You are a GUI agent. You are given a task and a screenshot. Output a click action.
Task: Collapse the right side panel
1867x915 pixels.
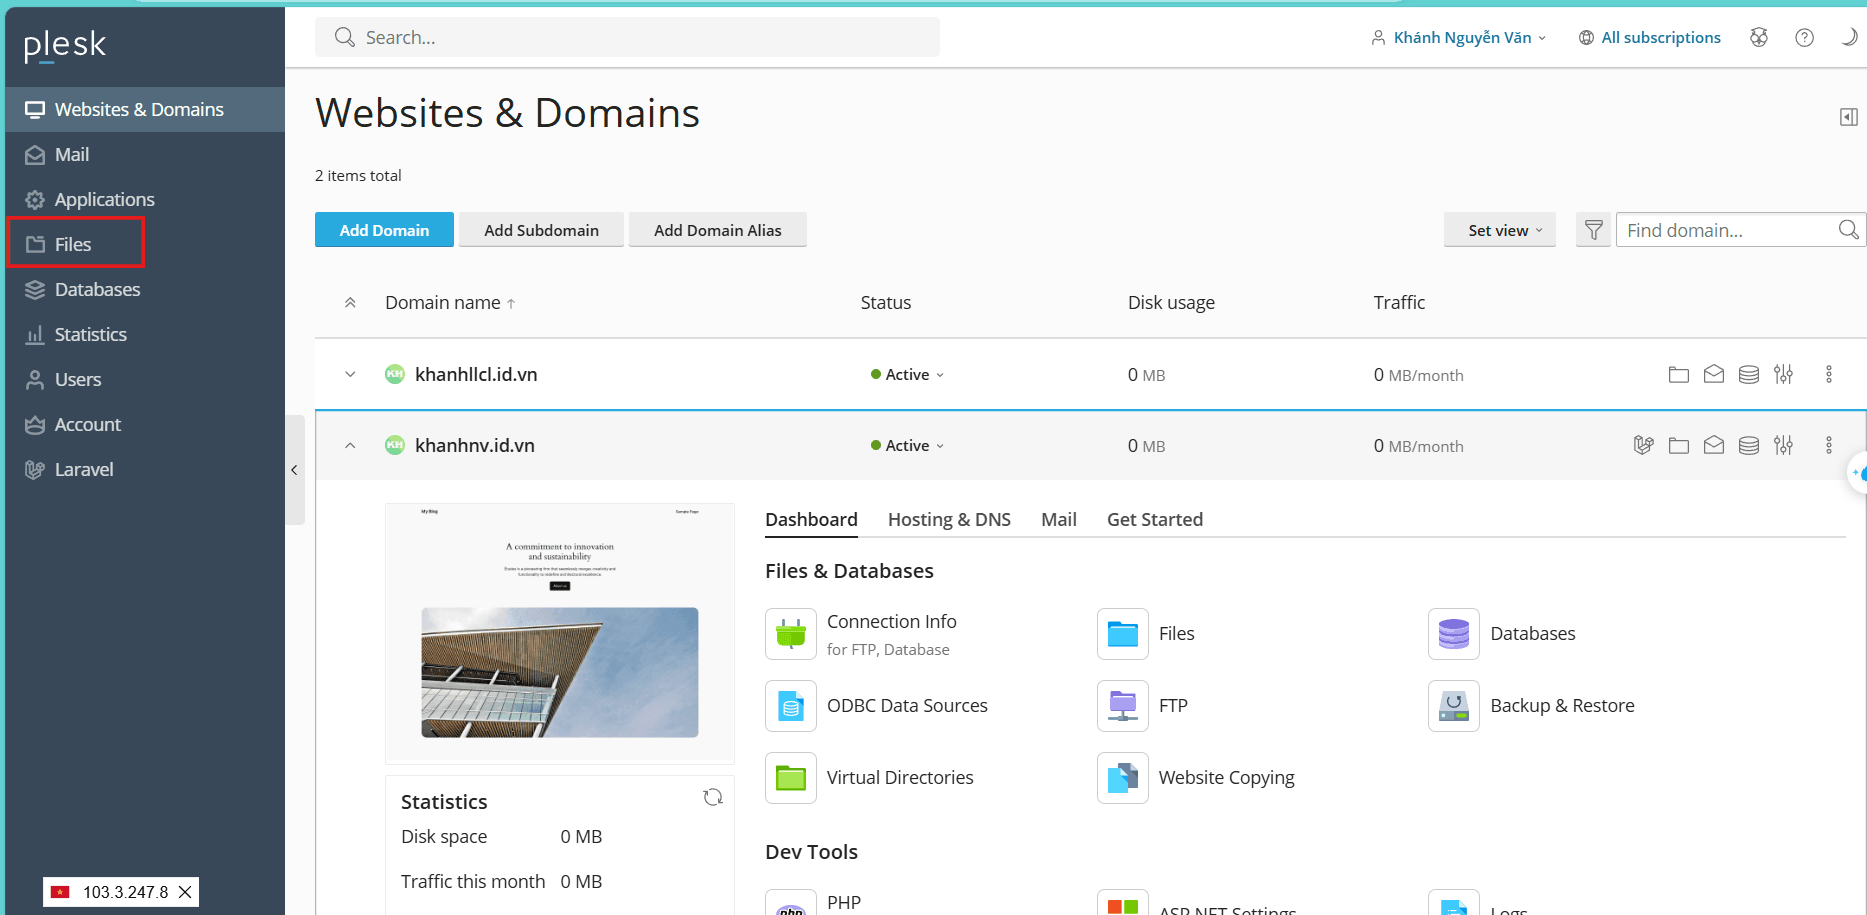(1848, 117)
